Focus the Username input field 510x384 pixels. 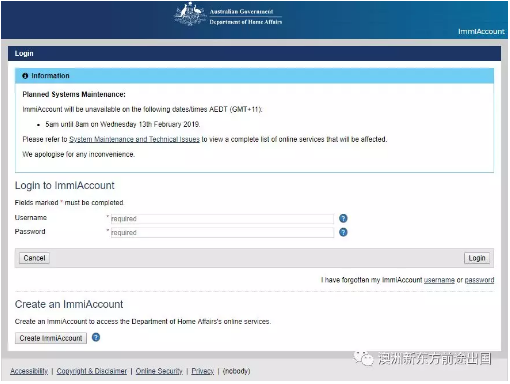(x=222, y=219)
